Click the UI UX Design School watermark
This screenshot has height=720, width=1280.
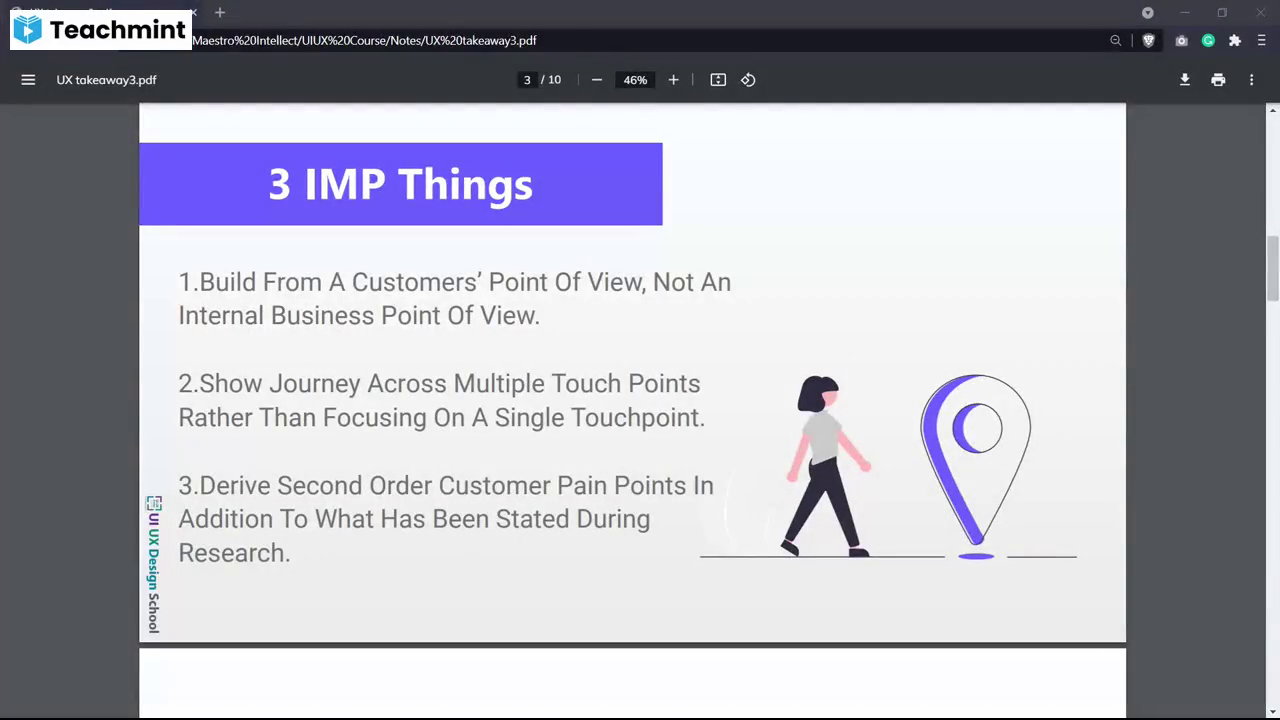(x=153, y=563)
